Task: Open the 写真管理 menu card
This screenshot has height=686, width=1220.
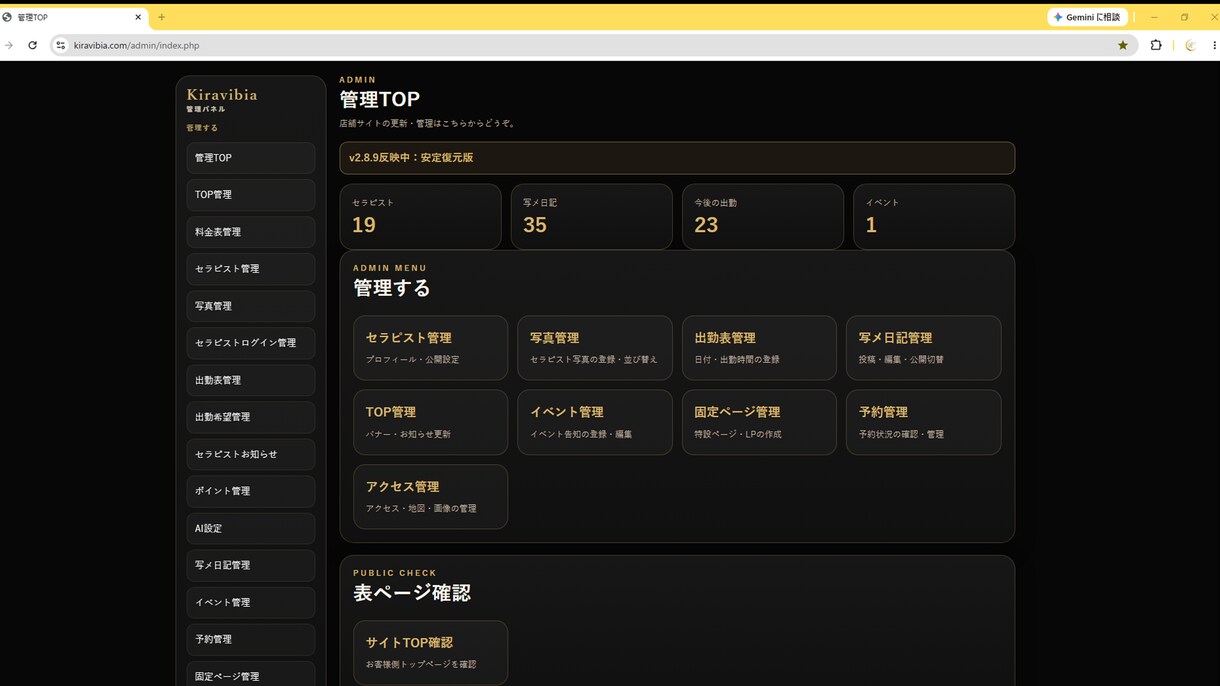Action: (x=595, y=348)
